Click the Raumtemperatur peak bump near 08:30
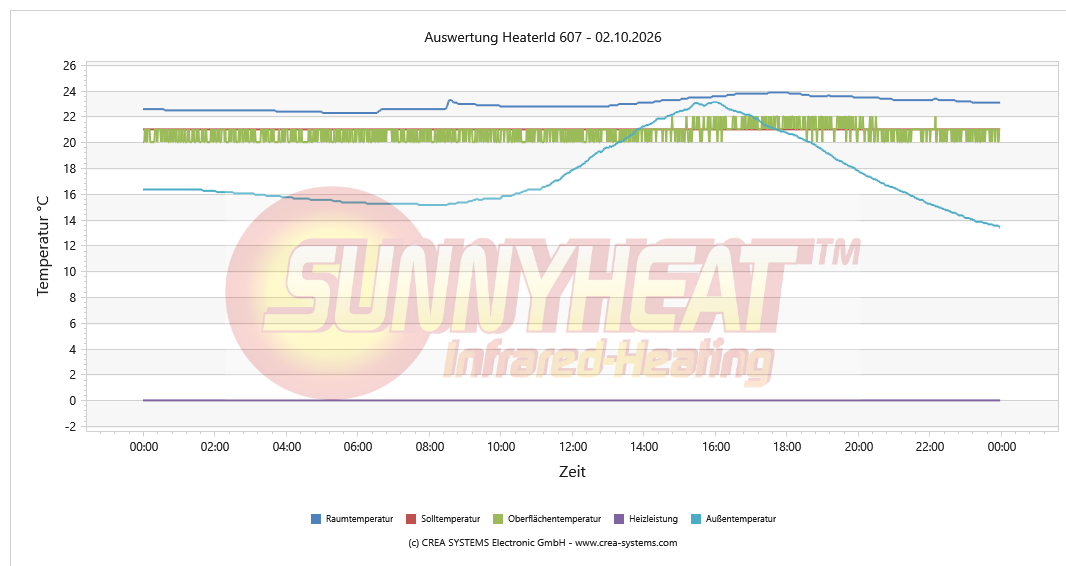Image resolution: width=1066 pixels, height=566 pixels. 449,101
